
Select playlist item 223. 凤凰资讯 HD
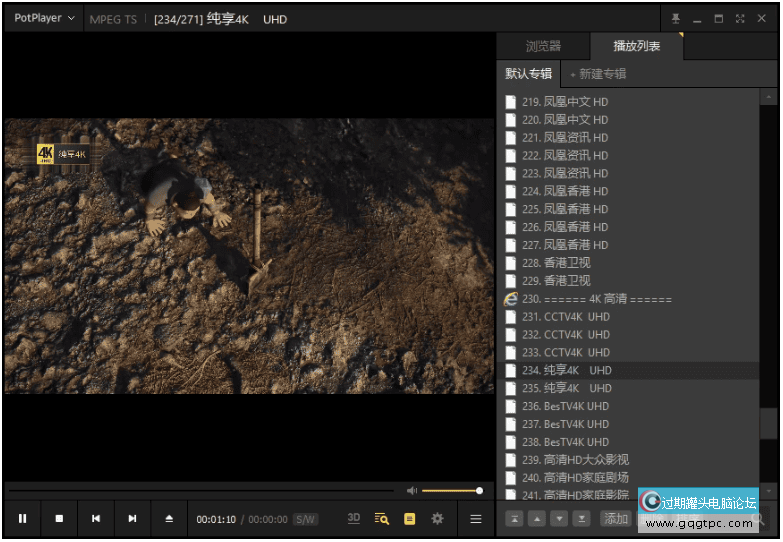628,173
